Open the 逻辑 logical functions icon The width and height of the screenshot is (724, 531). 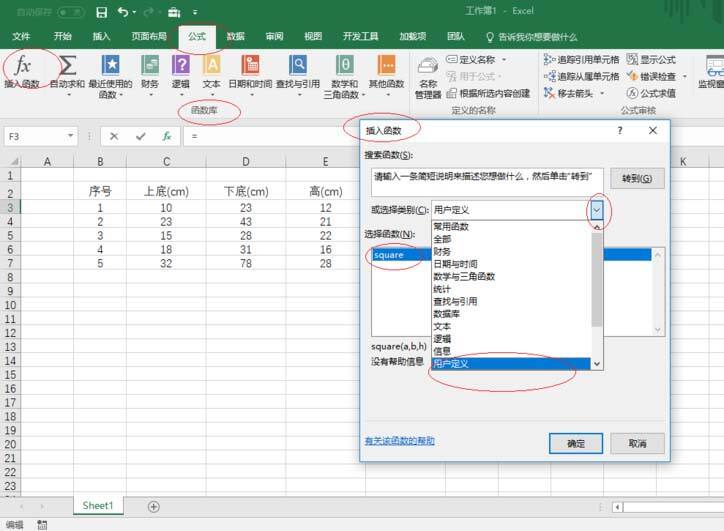click(x=180, y=66)
